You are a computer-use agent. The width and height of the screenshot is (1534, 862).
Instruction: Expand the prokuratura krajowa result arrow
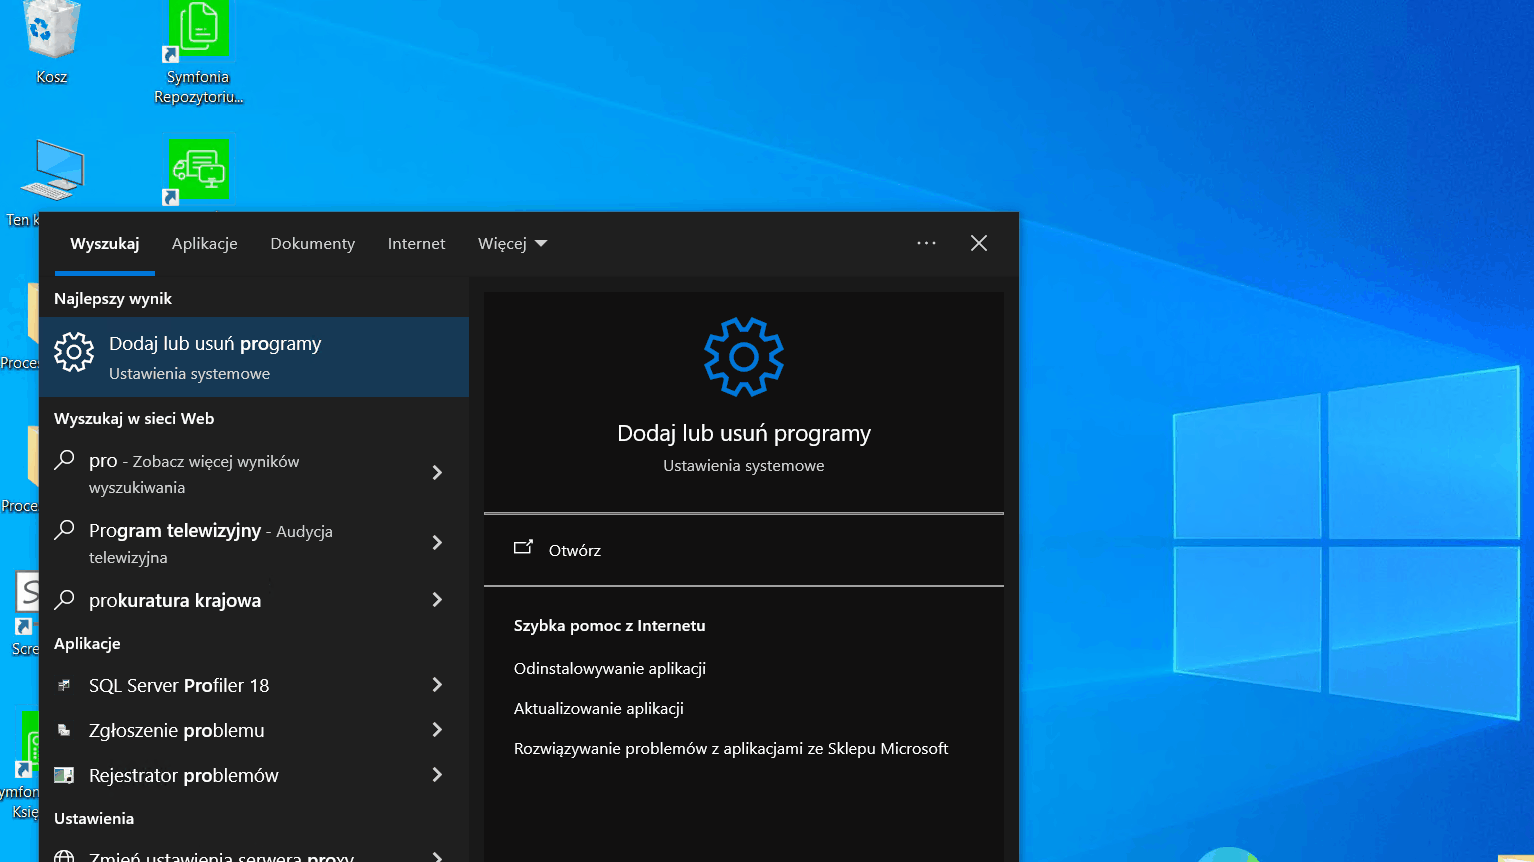pyautogui.click(x=437, y=599)
